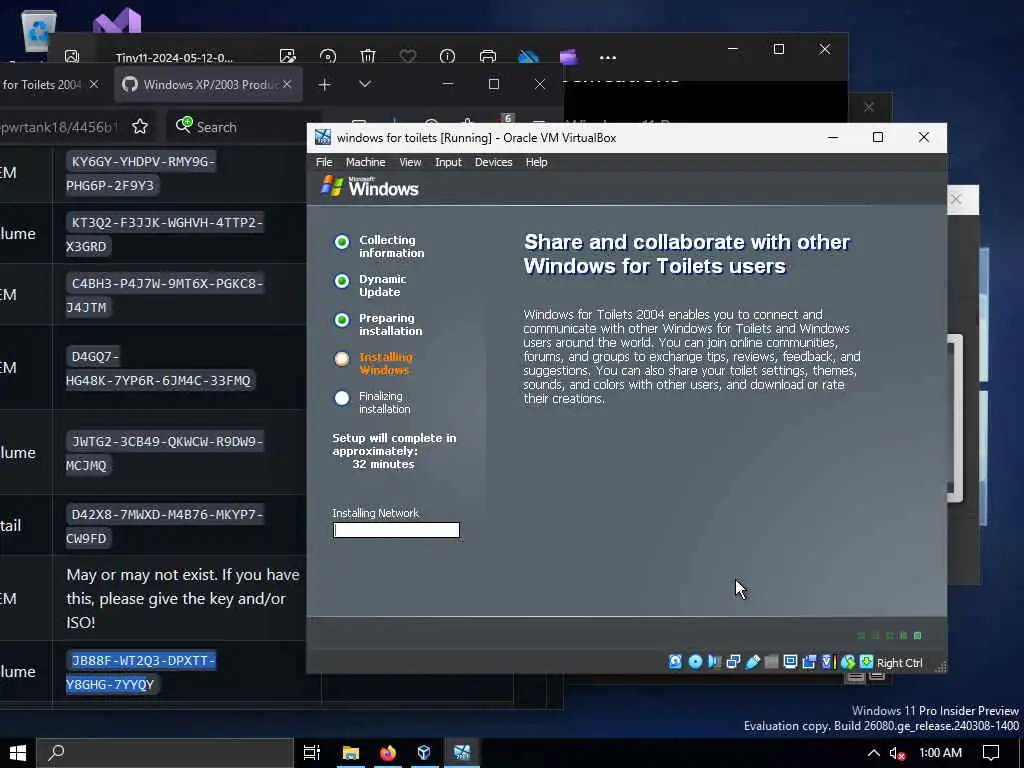
Task: Click the browser URL text 'pwrtank18/4456b'
Action: point(59,127)
